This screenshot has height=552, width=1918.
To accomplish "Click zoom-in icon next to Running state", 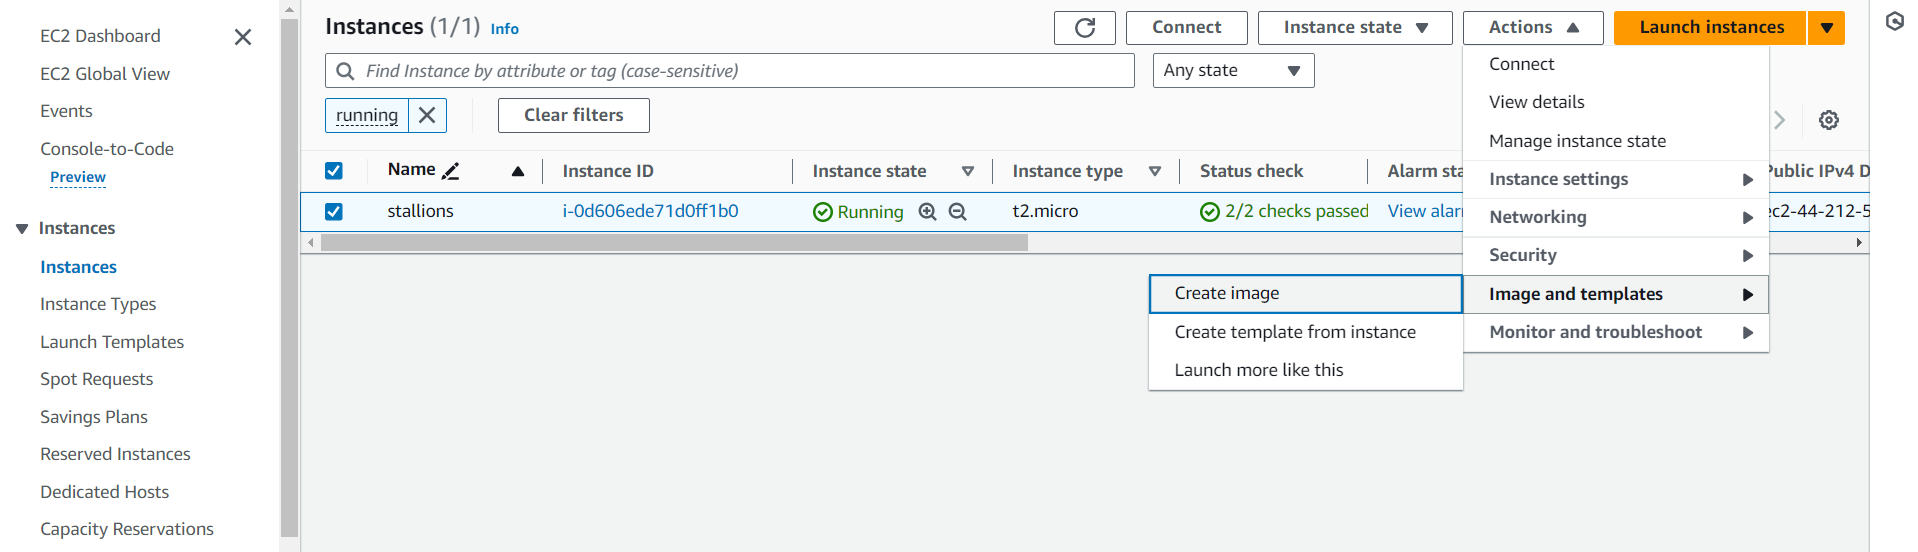I will pos(927,212).
